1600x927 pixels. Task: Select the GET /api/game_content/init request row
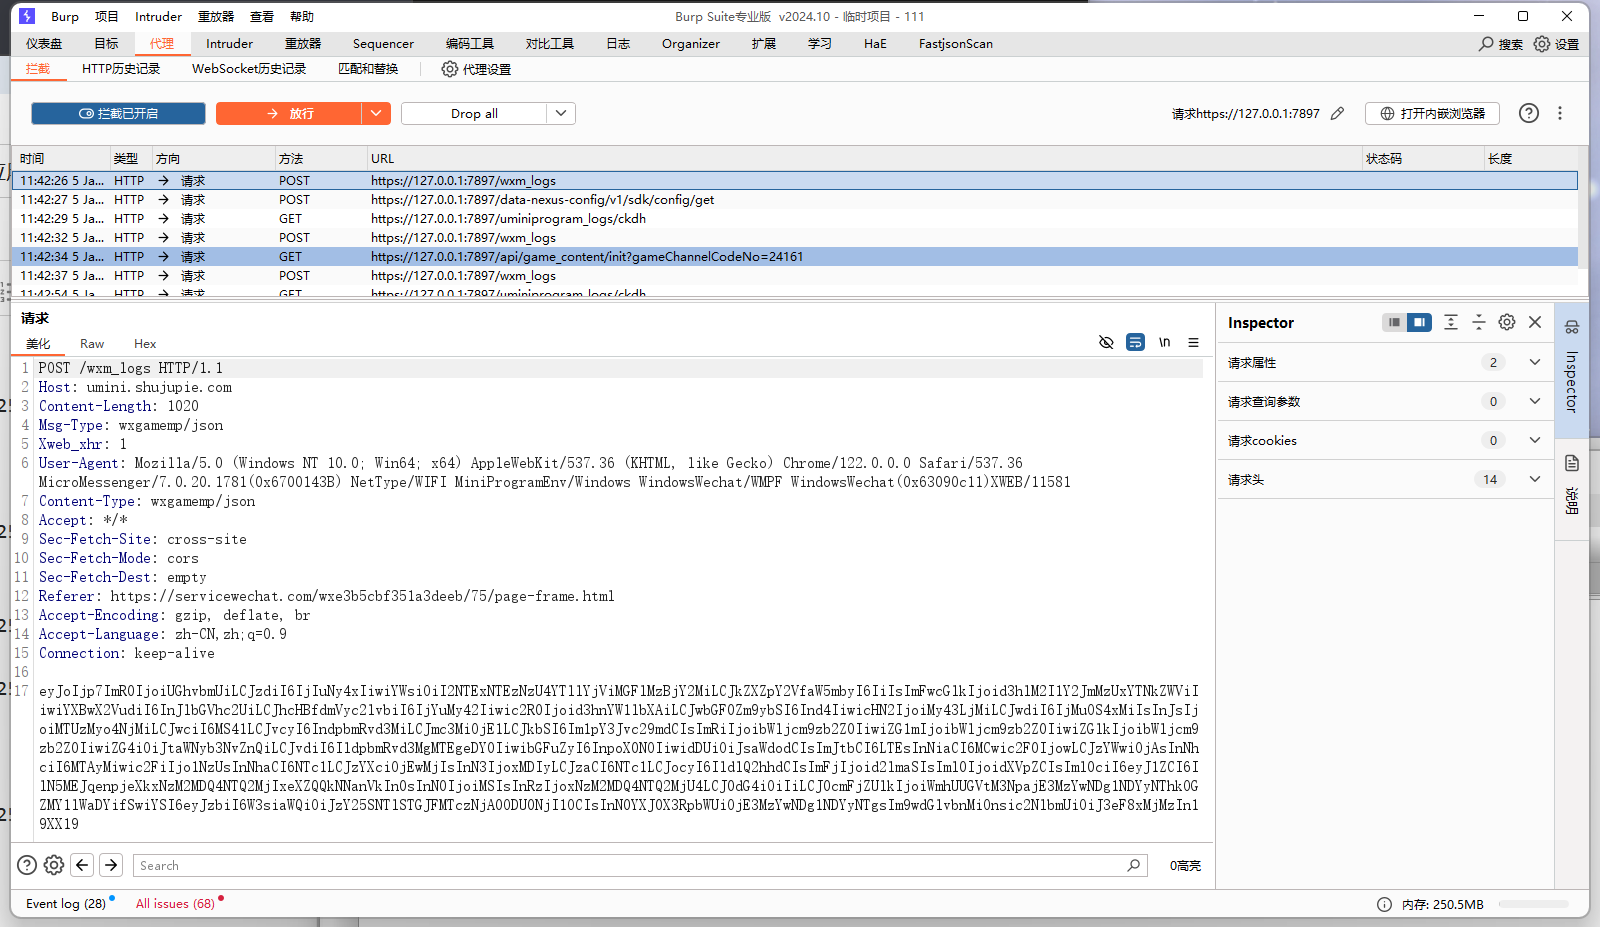[x=795, y=257]
